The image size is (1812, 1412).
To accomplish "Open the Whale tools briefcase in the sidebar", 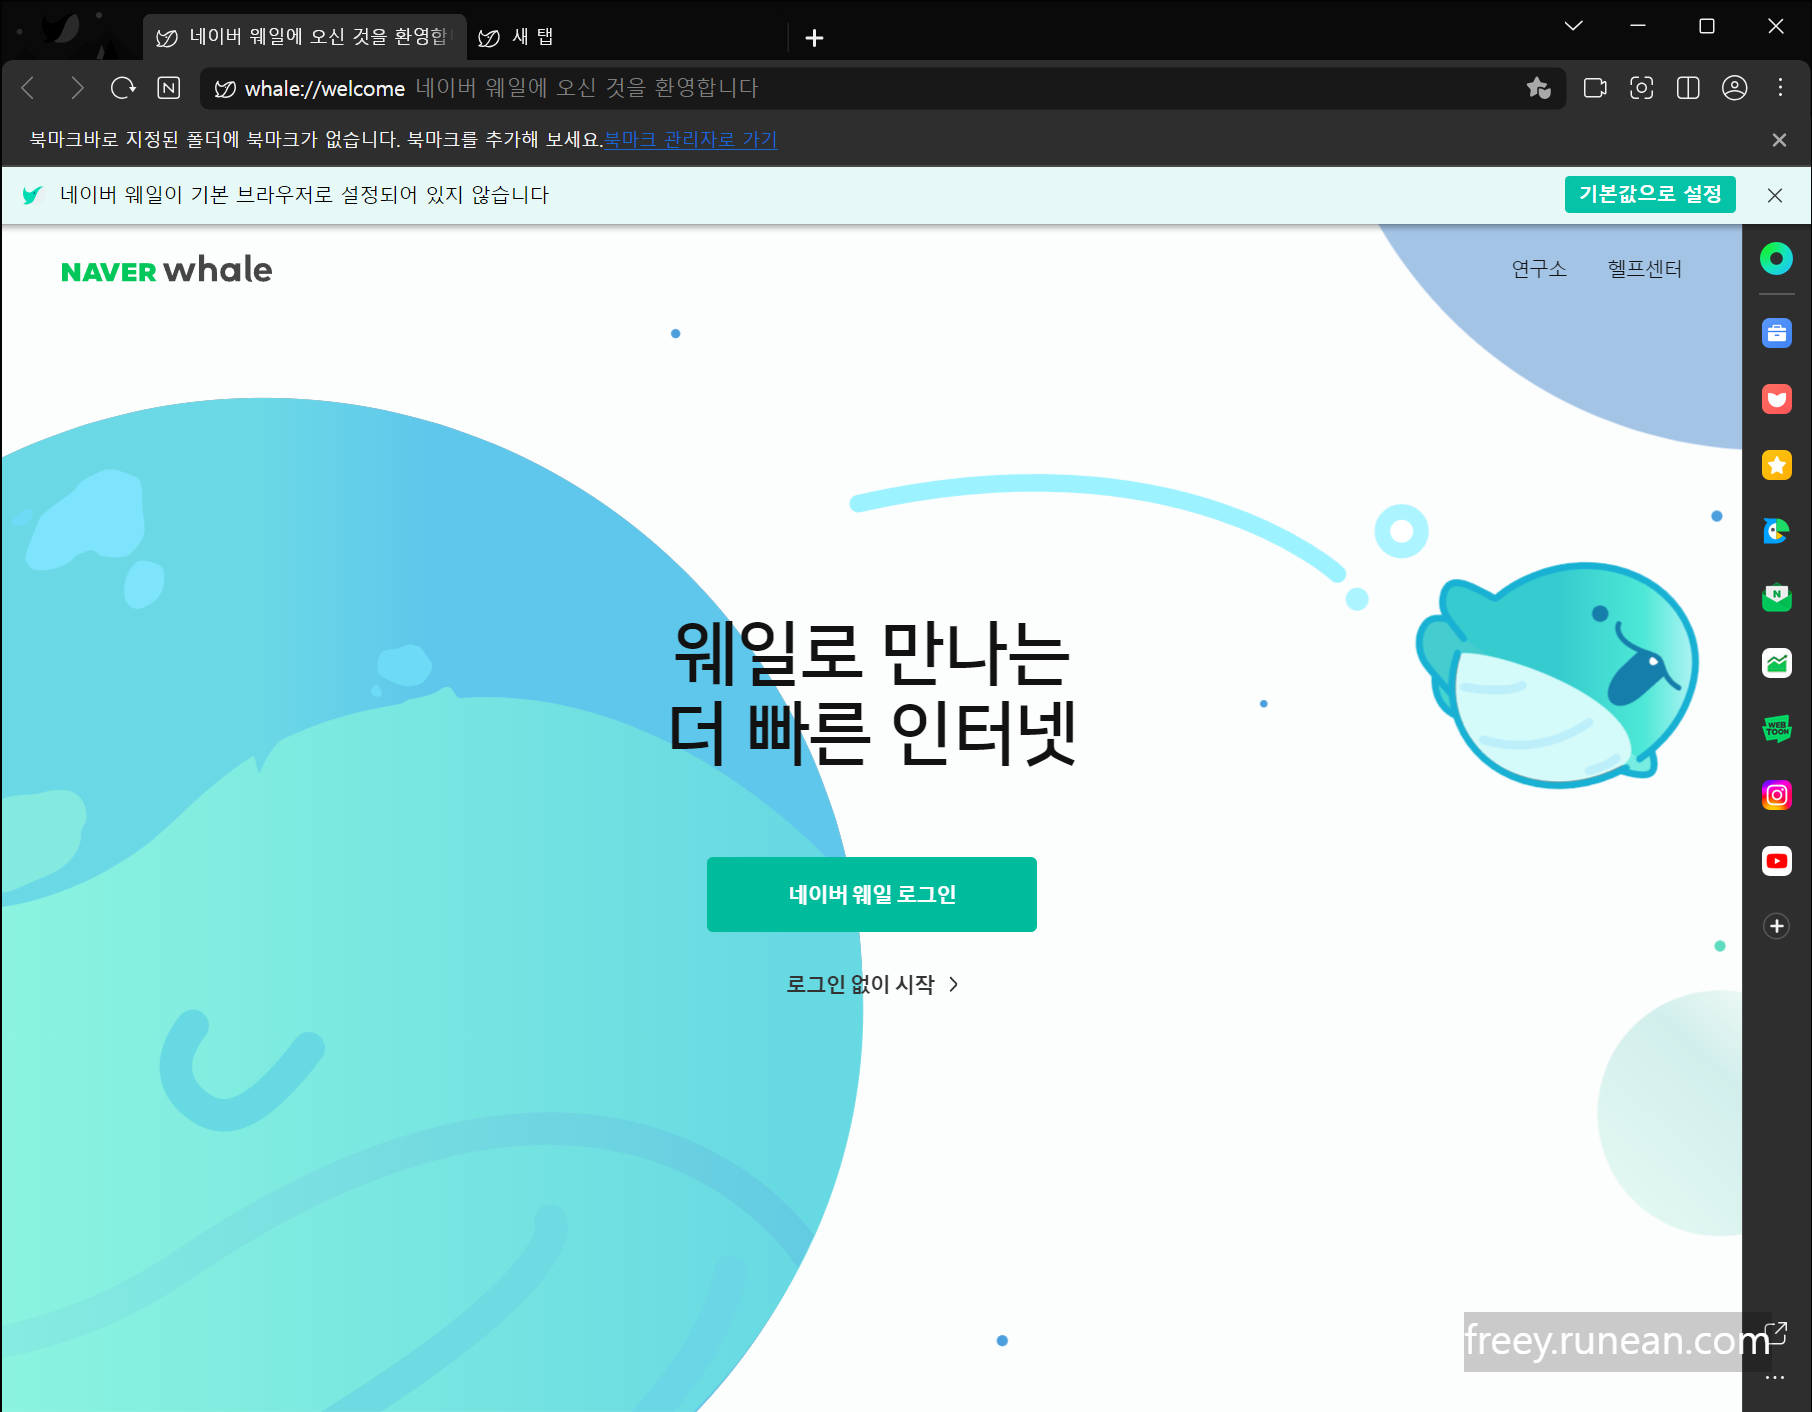I will click(1777, 333).
